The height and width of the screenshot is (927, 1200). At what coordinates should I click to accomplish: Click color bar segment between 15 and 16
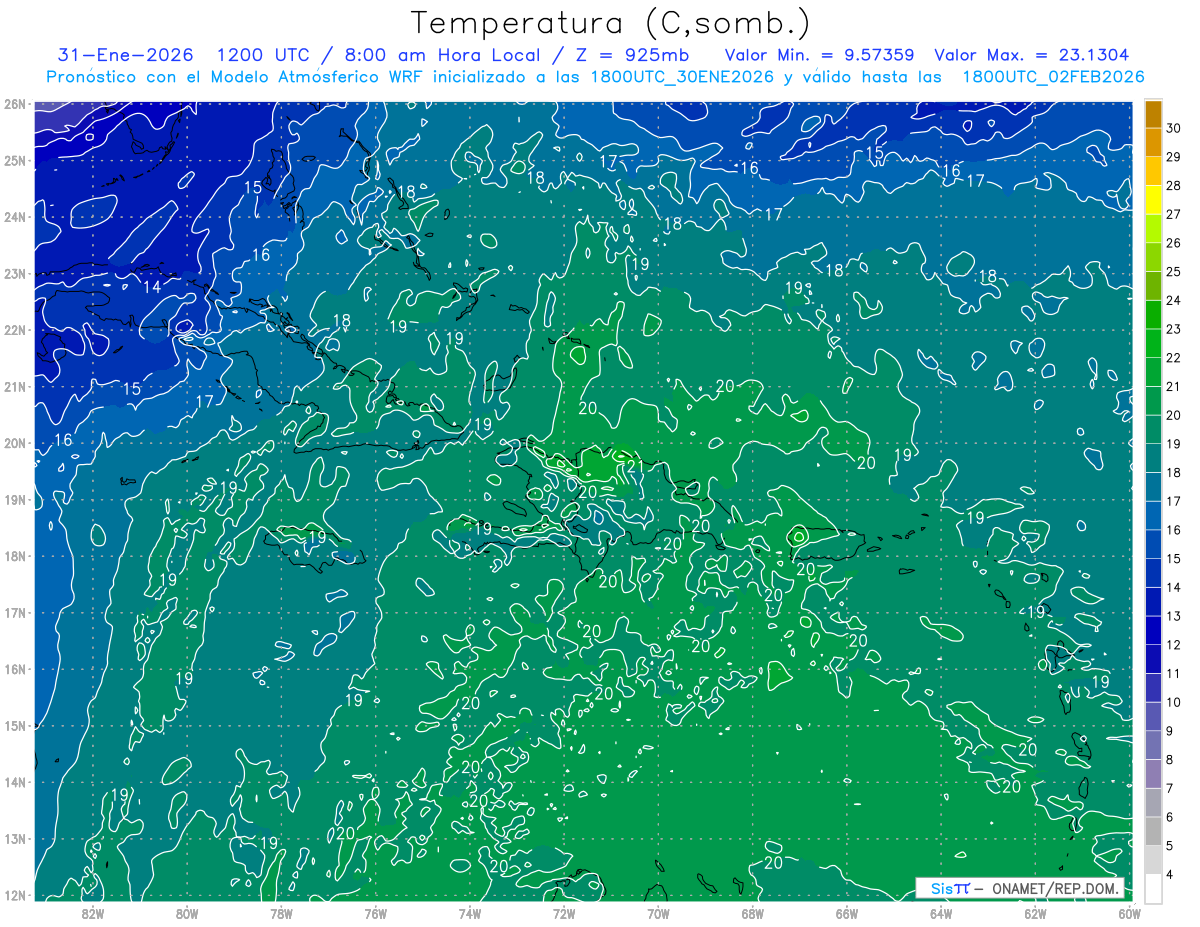coord(1153,545)
